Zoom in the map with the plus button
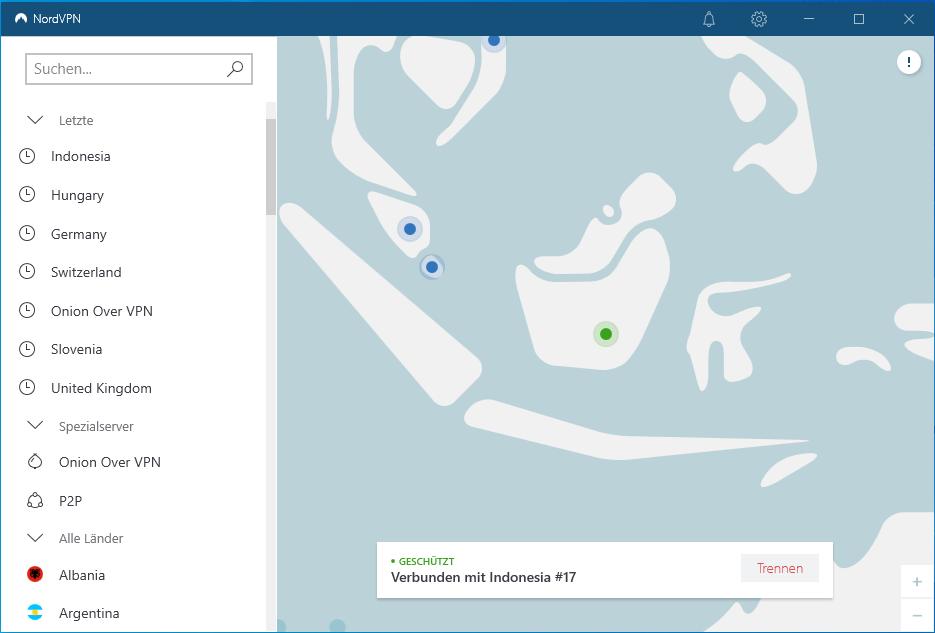The width and height of the screenshot is (935, 633). pos(917,582)
